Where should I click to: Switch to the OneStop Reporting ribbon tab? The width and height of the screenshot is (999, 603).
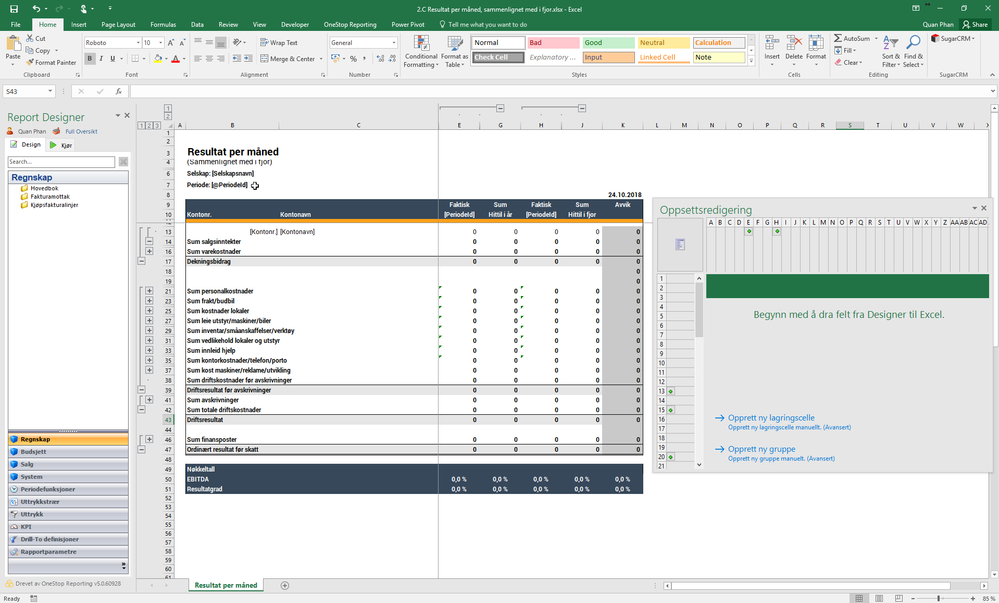[350, 24]
